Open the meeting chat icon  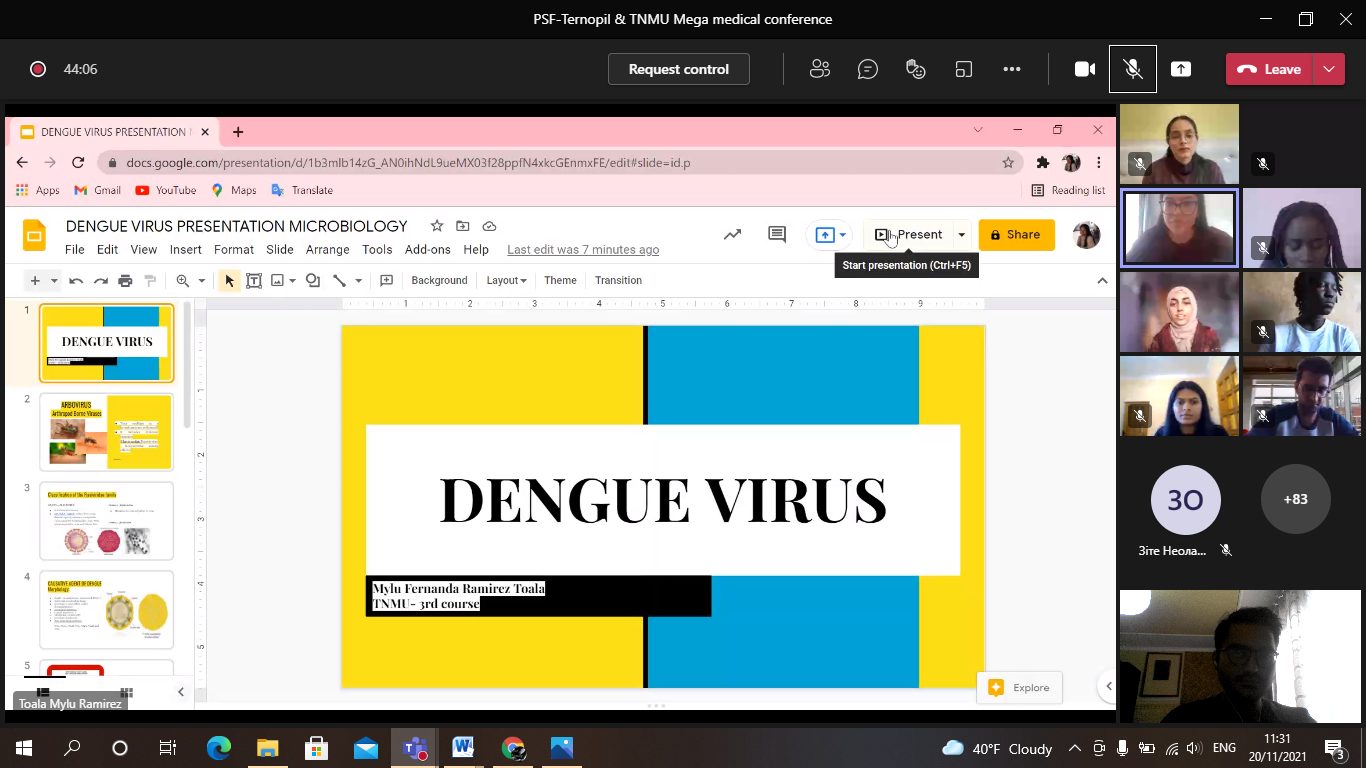868,69
